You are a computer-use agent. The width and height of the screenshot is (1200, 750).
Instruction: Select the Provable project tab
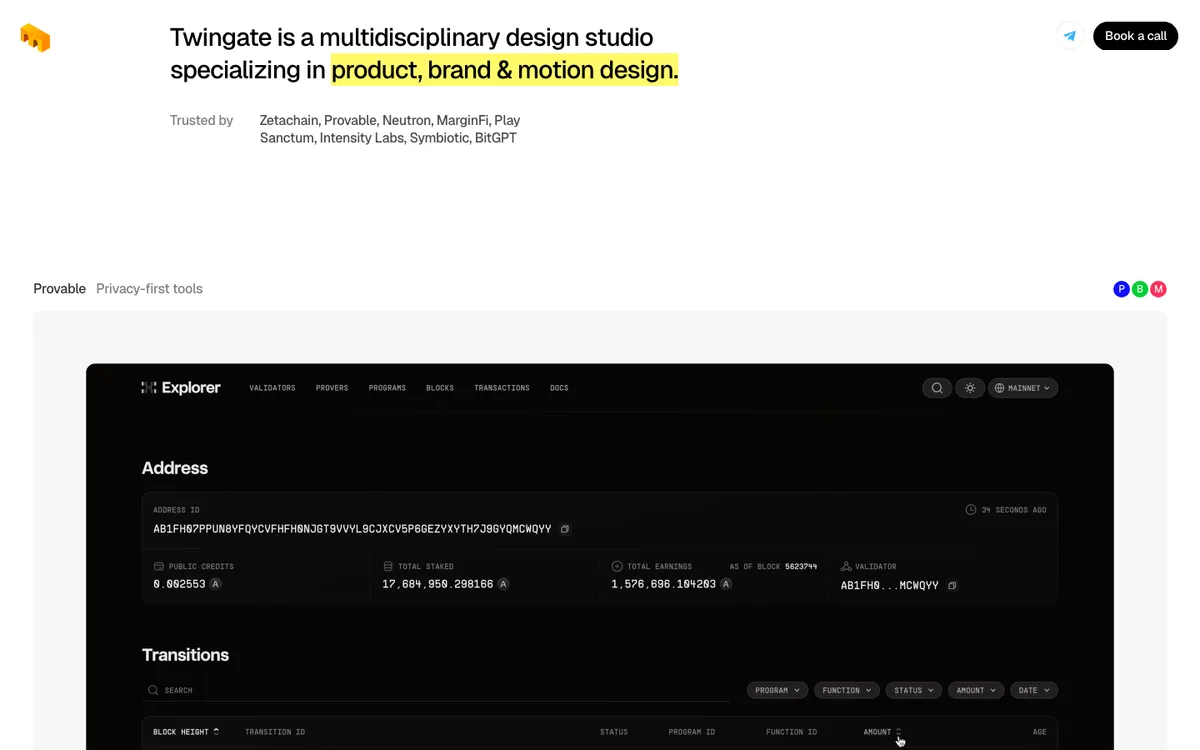60,289
